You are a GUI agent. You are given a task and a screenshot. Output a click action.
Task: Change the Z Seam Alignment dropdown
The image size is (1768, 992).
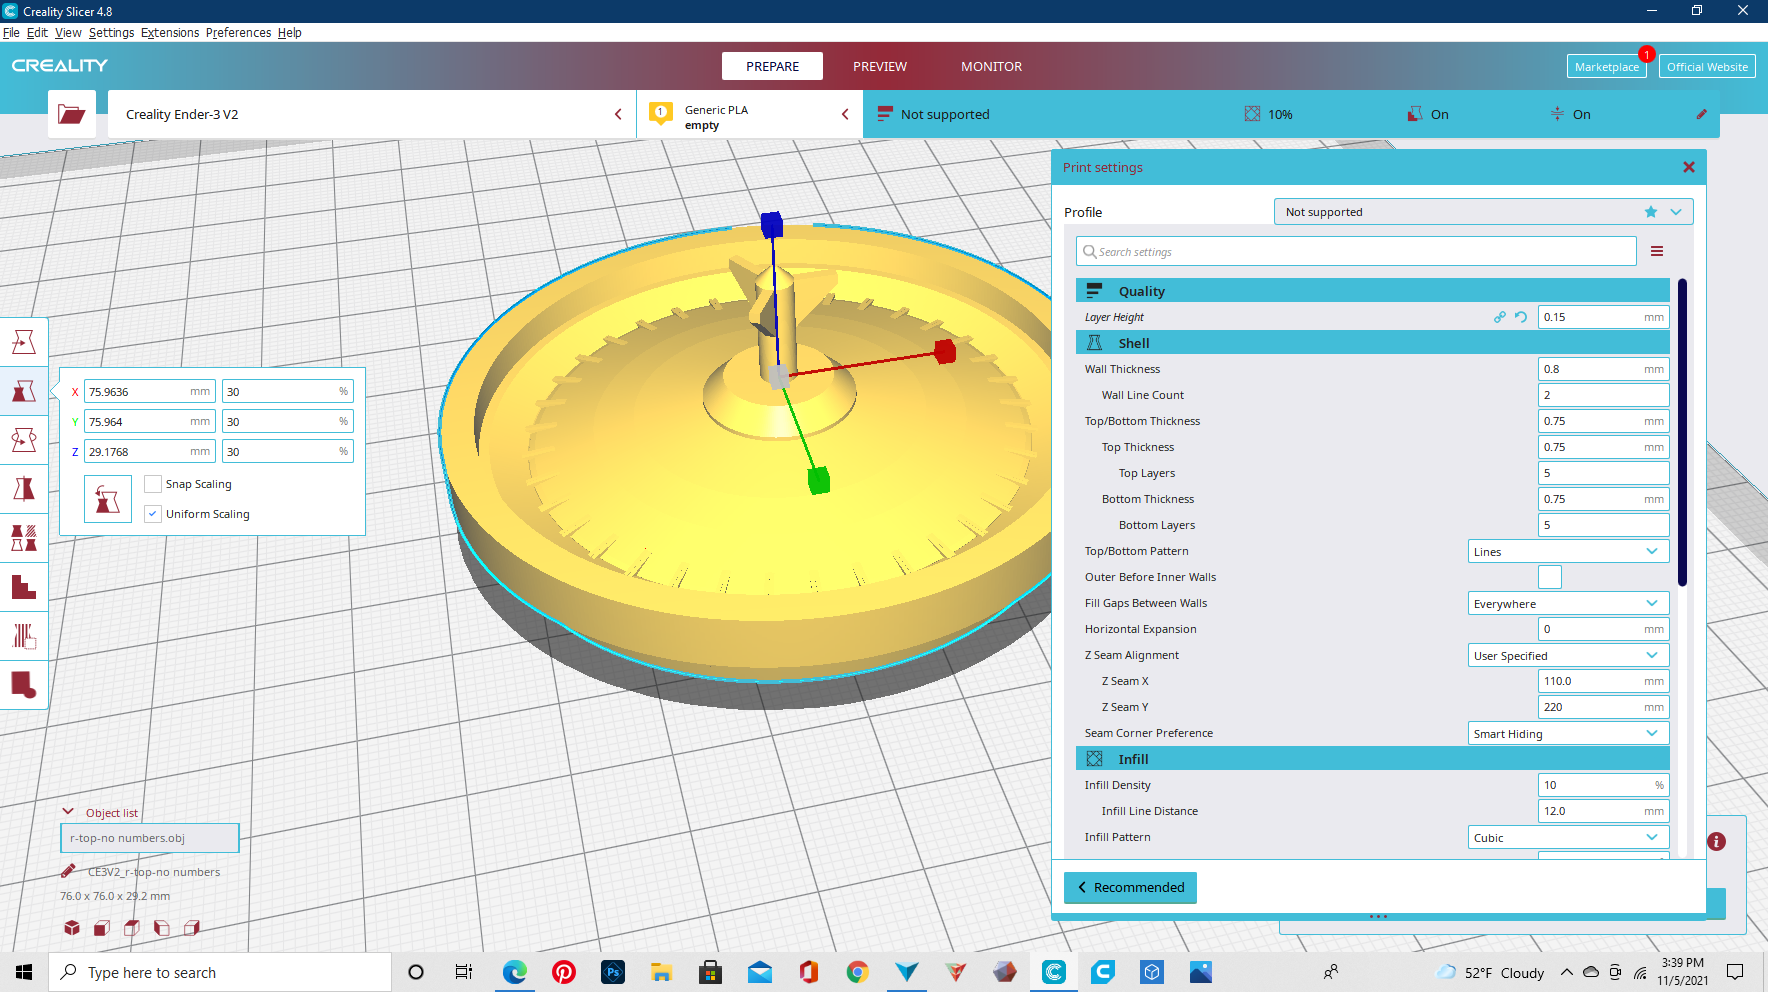(1567, 654)
